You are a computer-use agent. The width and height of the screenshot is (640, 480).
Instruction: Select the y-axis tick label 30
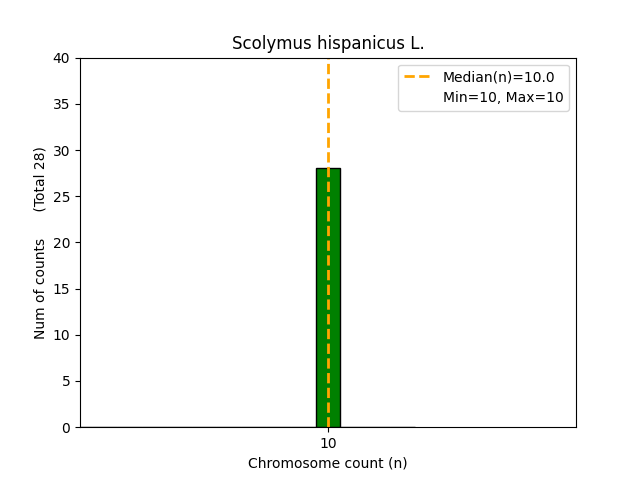tap(62, 151)
